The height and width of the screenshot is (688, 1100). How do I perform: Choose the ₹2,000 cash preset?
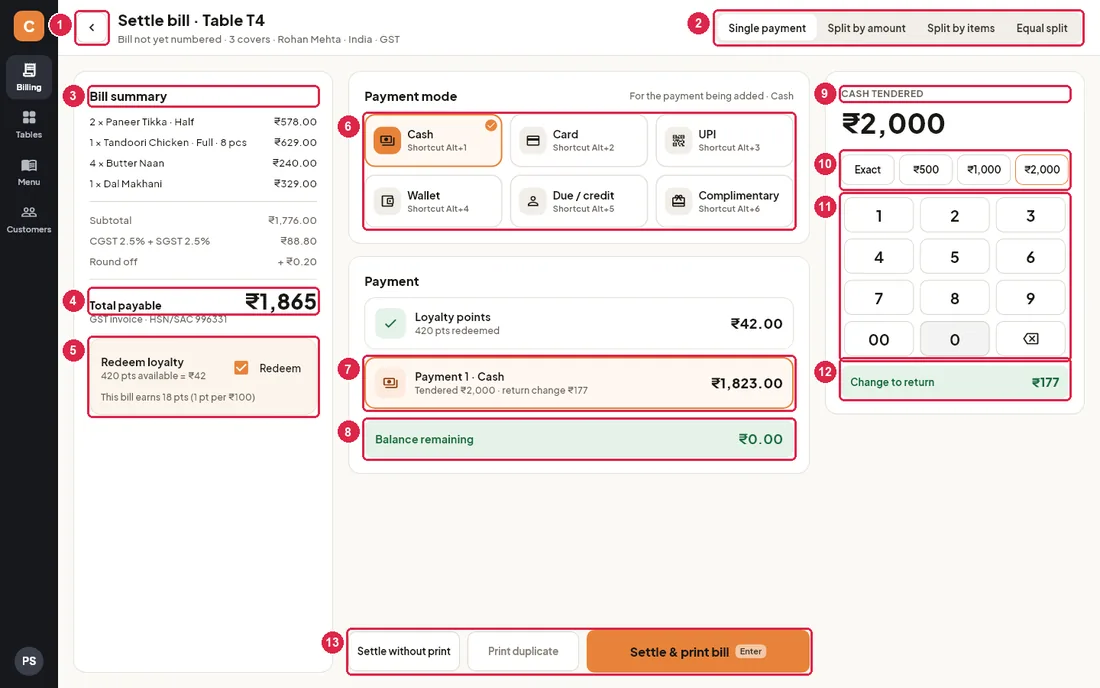[1042, 170]
